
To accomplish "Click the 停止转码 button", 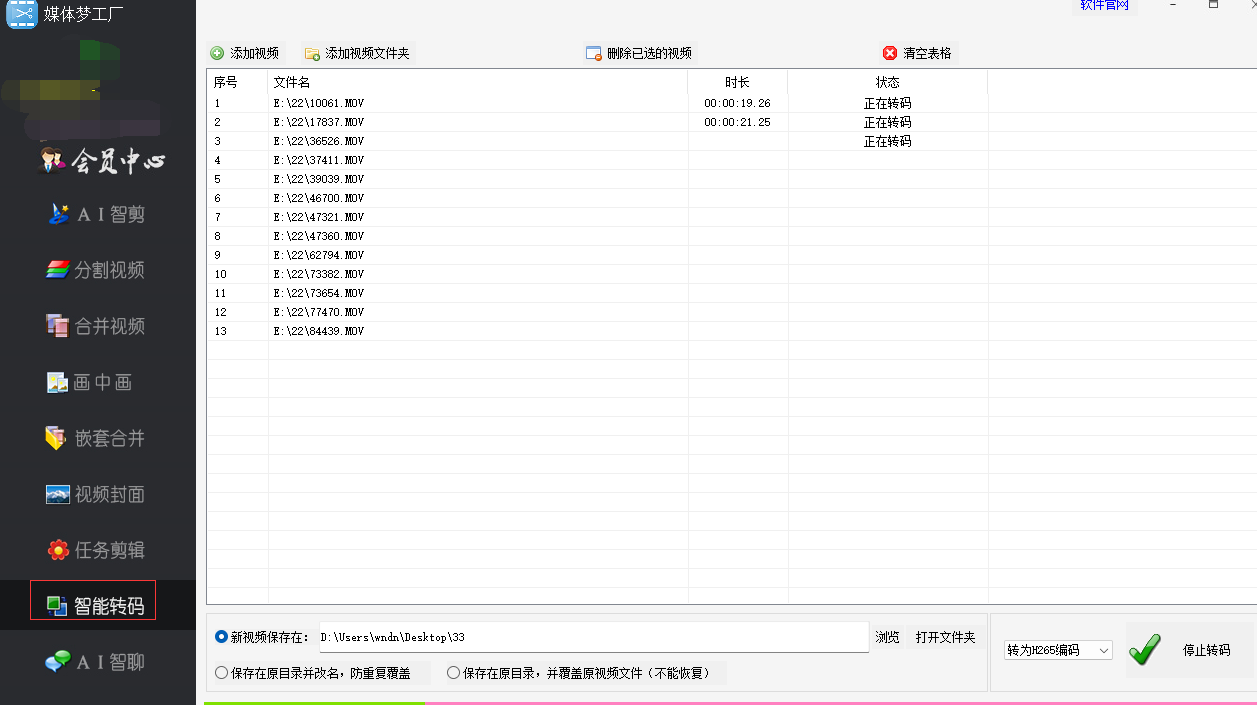I will click(x=1189, y=650).
